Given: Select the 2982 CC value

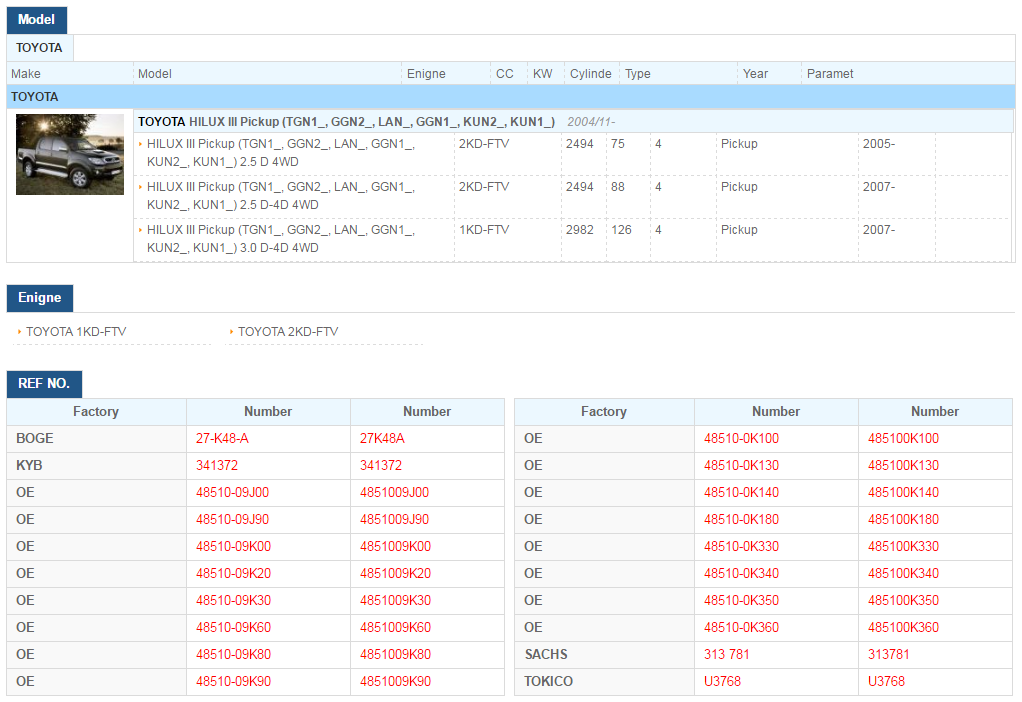Looking at the screenshot, I should 579,230.
